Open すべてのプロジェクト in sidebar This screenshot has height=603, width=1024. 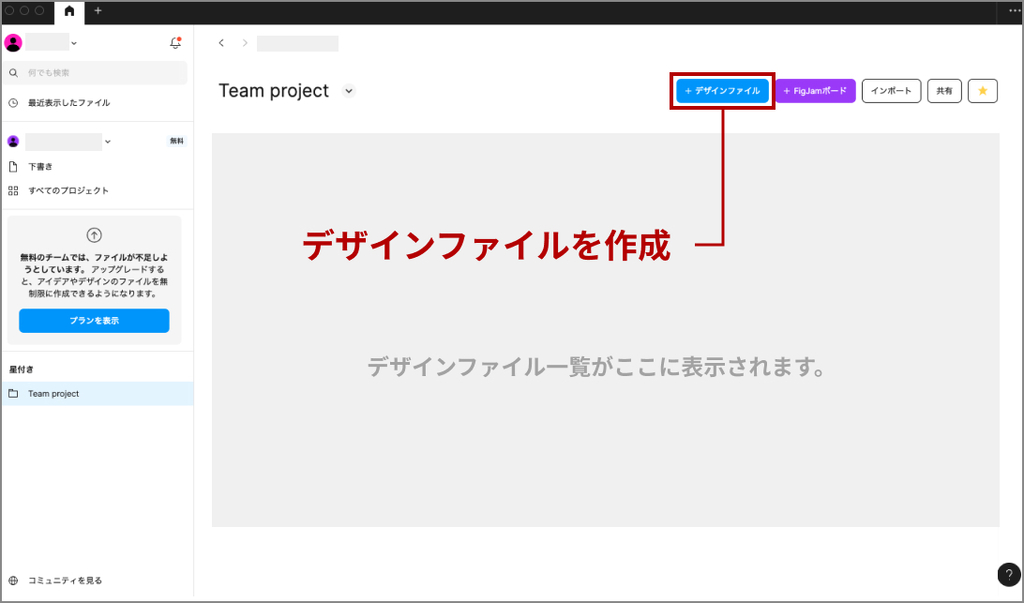click(x=68, y=190)
